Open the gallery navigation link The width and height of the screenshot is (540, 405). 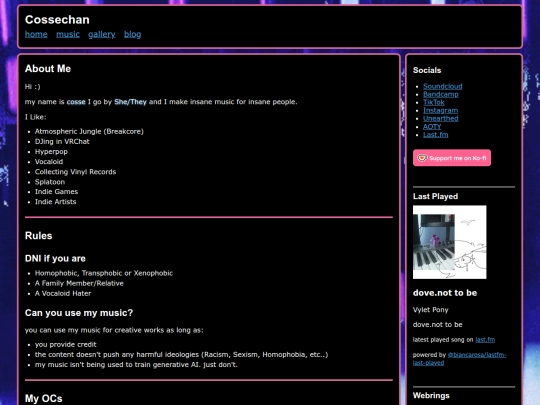tap(102, 34)
